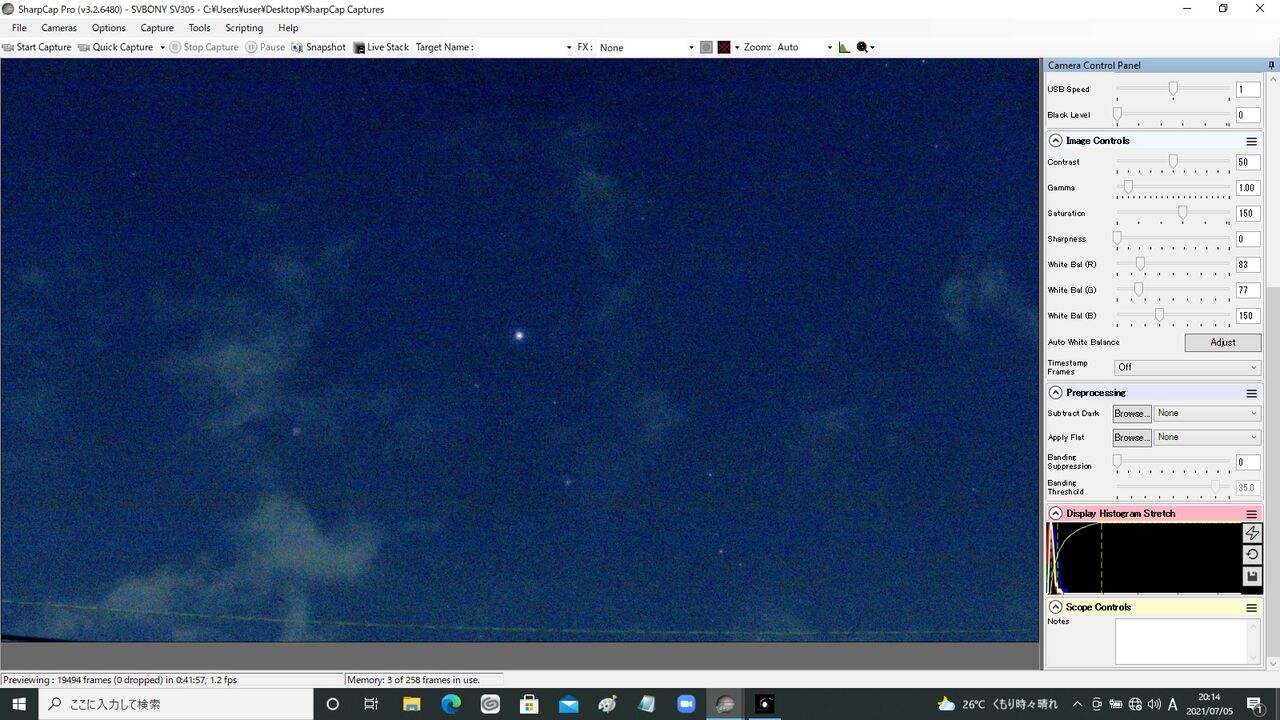Show the image histogram tool
This screenshot has height=720, width=1280.
point(844,47)
